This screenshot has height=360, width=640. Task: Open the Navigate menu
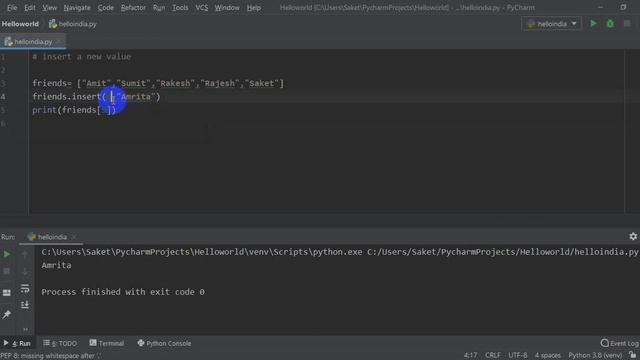tap(77, 8)
